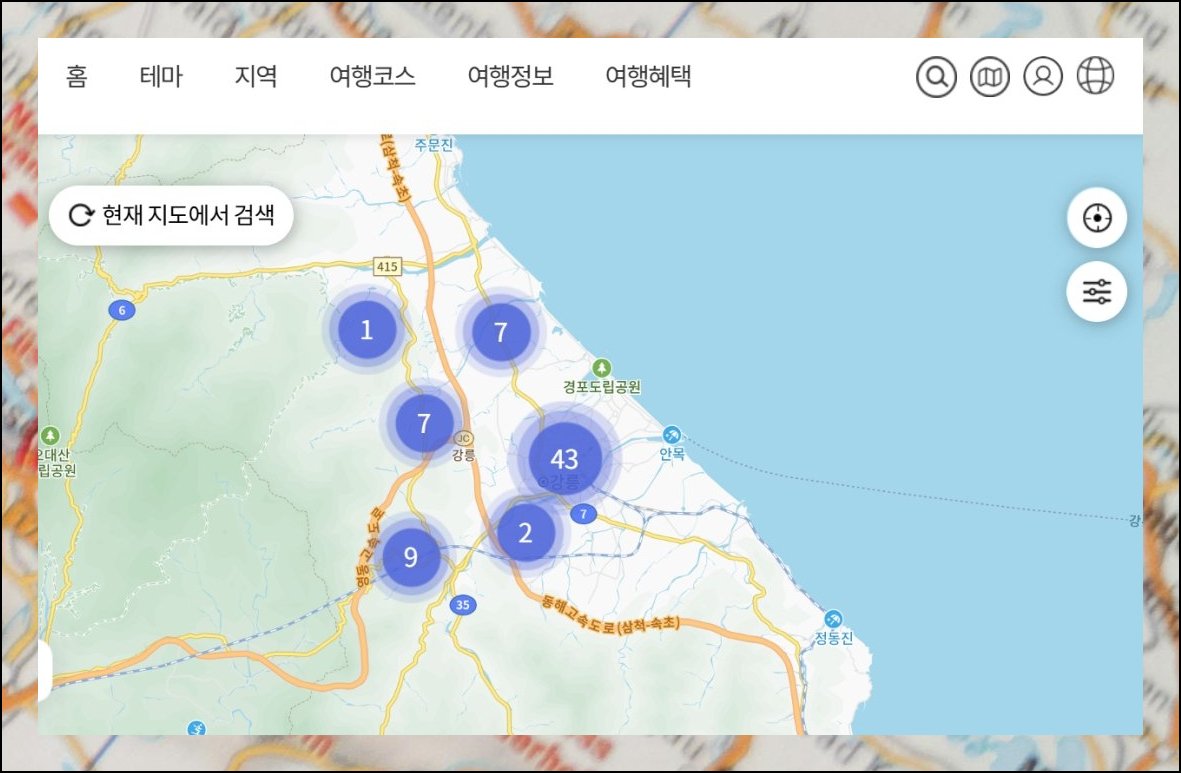Click the 강릉 JC junction marker
The width and height of the screenshot is (1181, 773).
pos(464,438)
